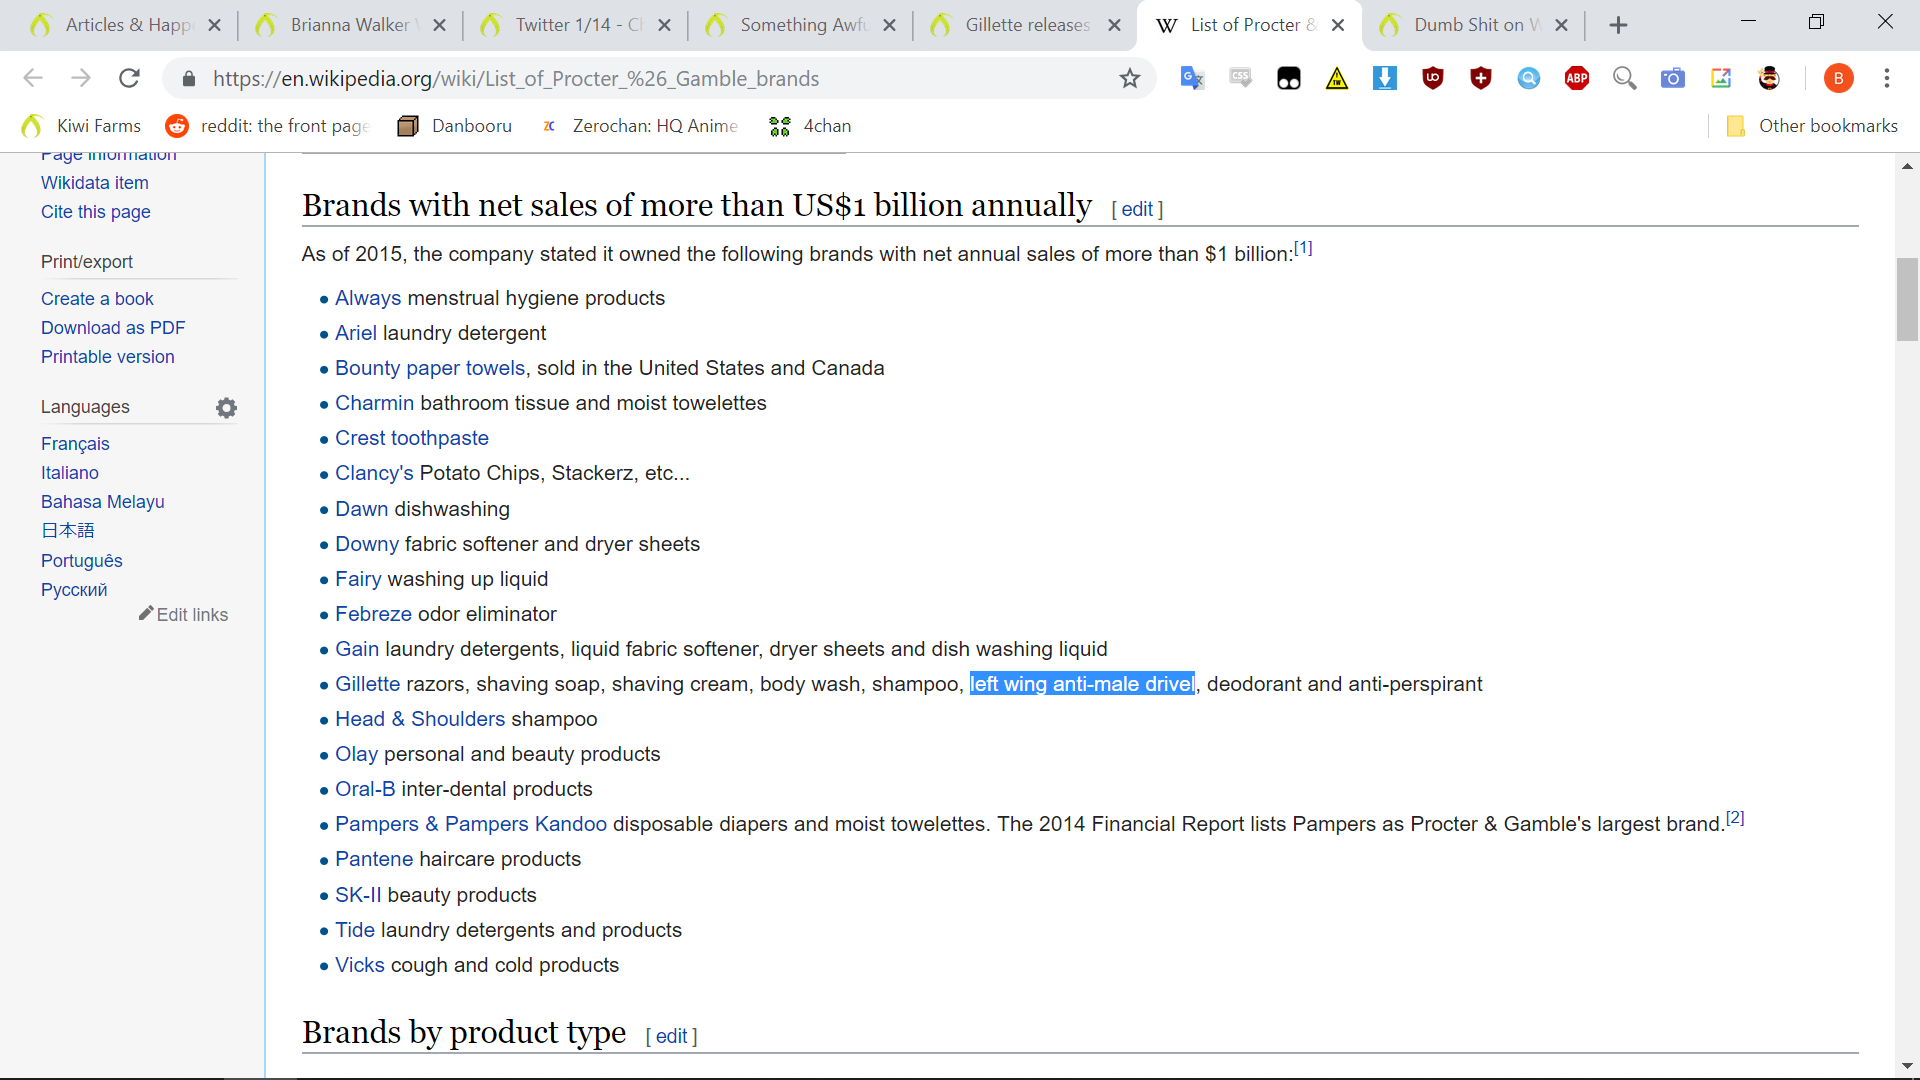View site security lock information
Image resolution: width=1920 pixels, height=1080 pixels.
coord(189,78)
